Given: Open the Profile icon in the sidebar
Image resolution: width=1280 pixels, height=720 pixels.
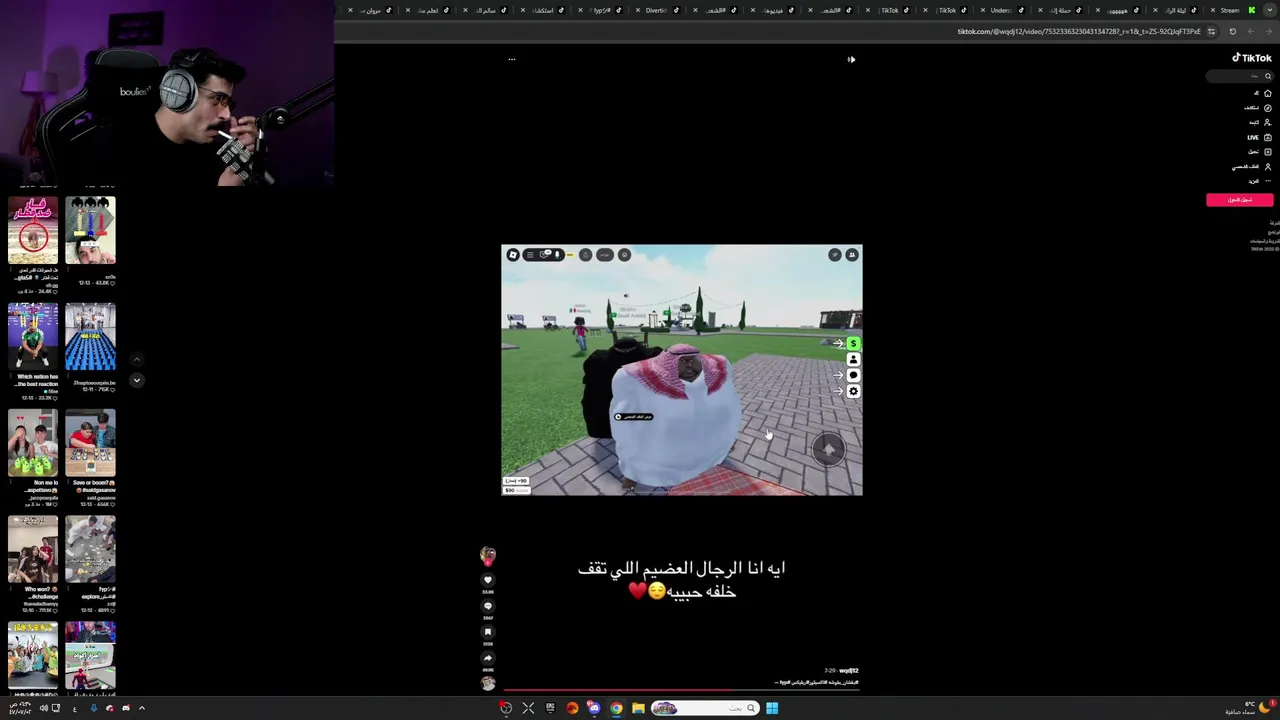Looking at the screenshot, I should [1267, 167].
